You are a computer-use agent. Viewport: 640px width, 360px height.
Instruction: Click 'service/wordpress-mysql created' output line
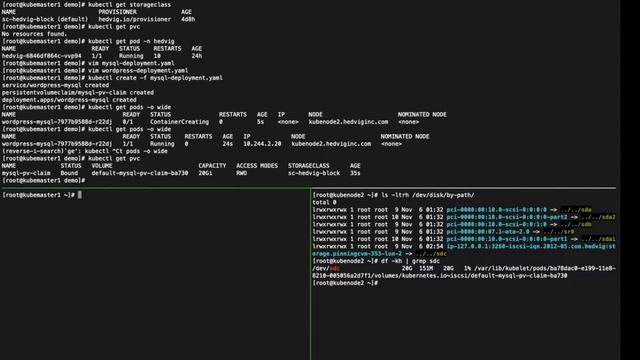pos(56,85)
